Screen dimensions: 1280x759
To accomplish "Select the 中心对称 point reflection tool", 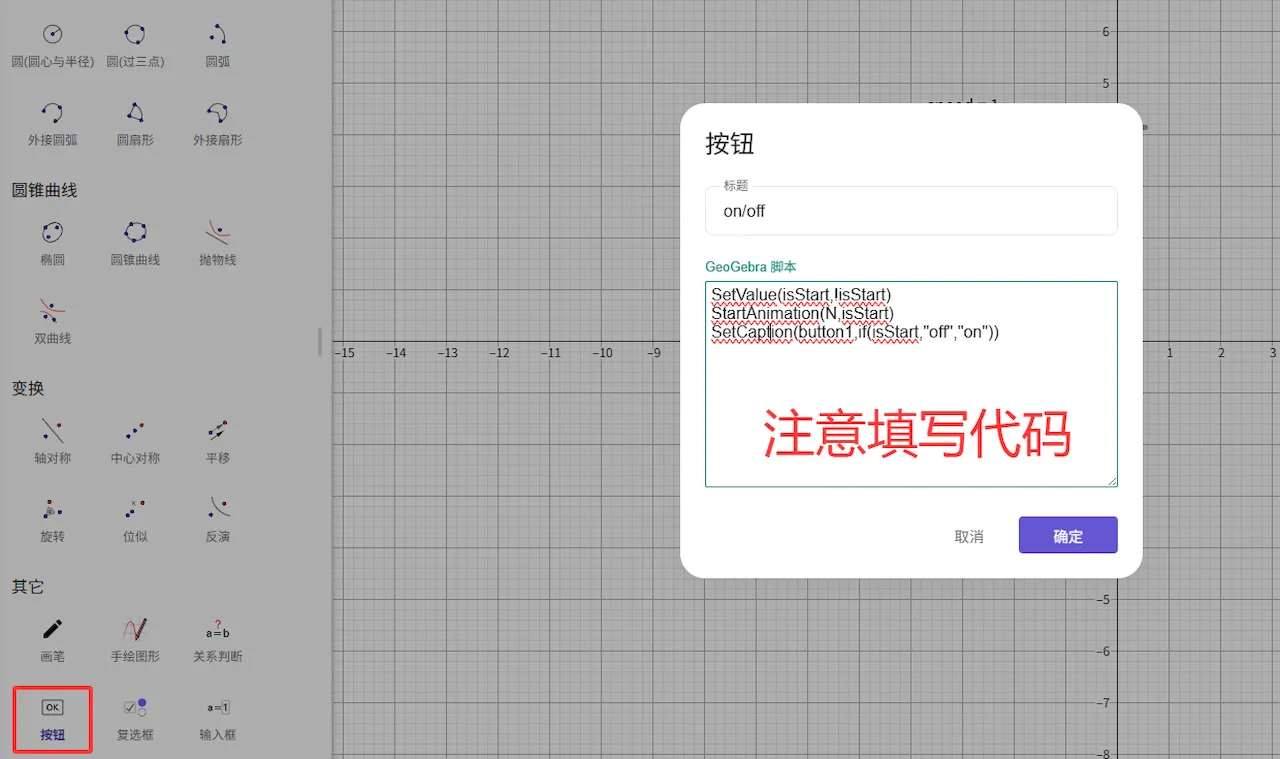I will (135, 441).
